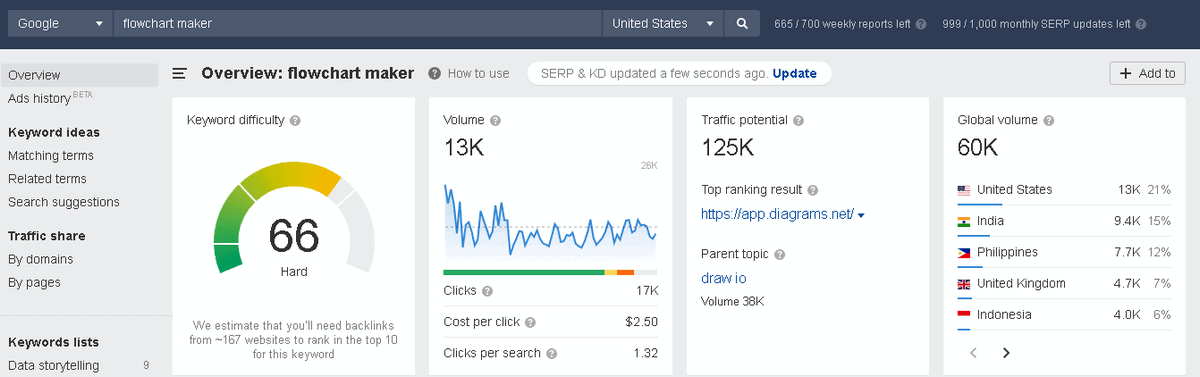Click the Volume help question icon
The image size is (1200, 377).
[495, 120]
